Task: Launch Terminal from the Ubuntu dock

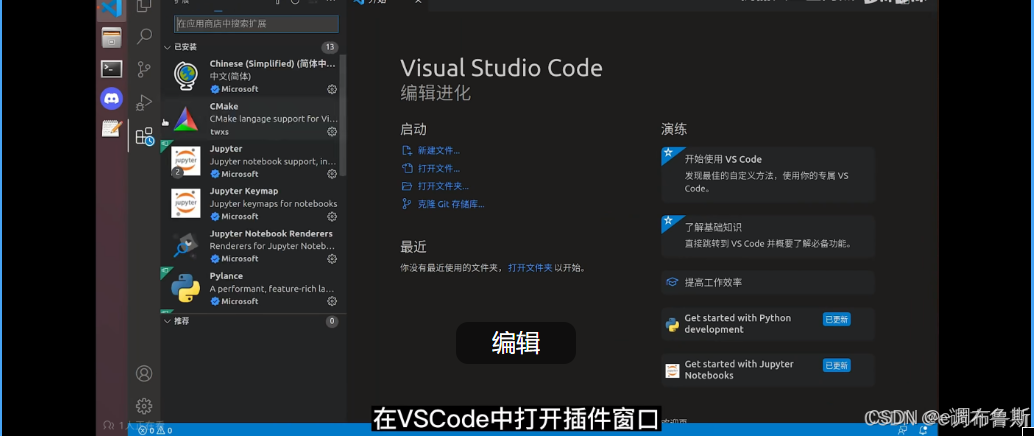Action: pyautogui.click(x=112, y=68)
